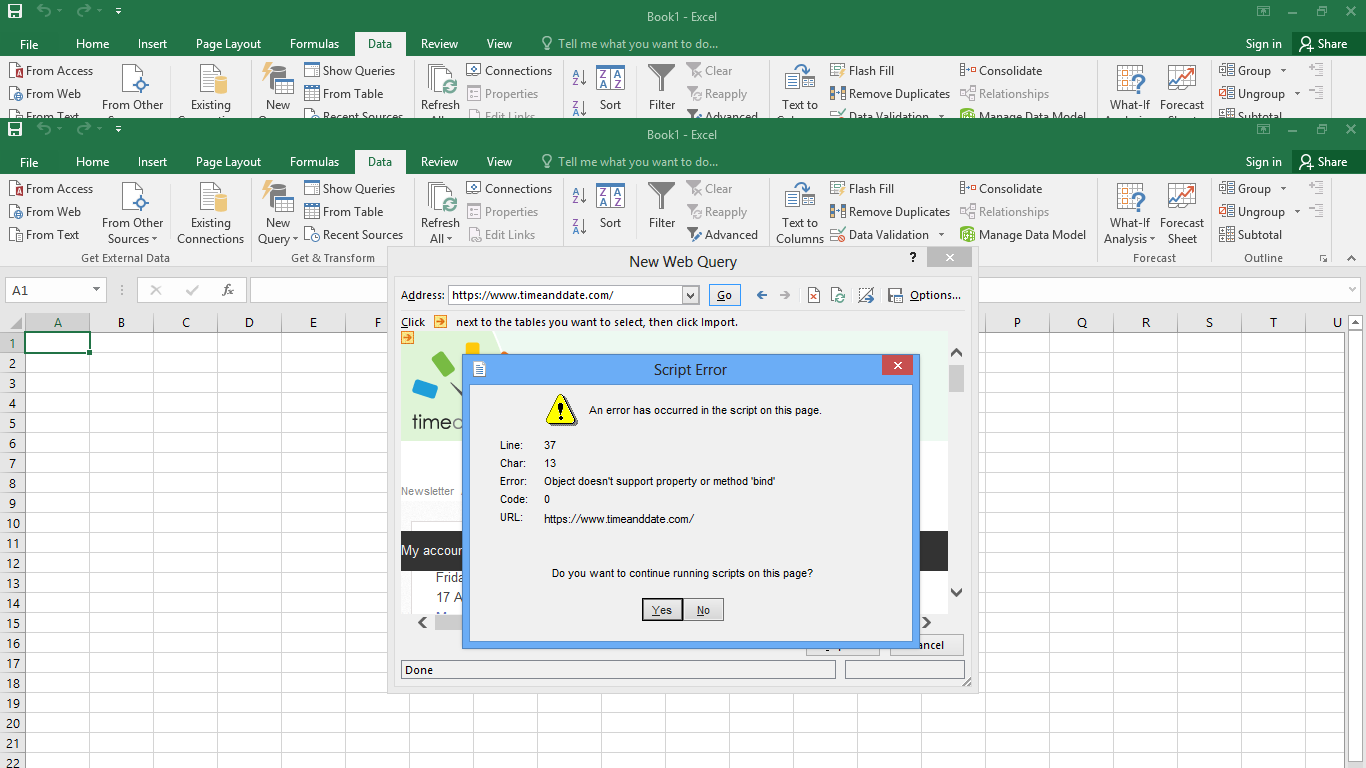This screenshot has width=1366, height=768.
Task: Open Existing Connections in the lower ribbon
Action: [210, 212]
